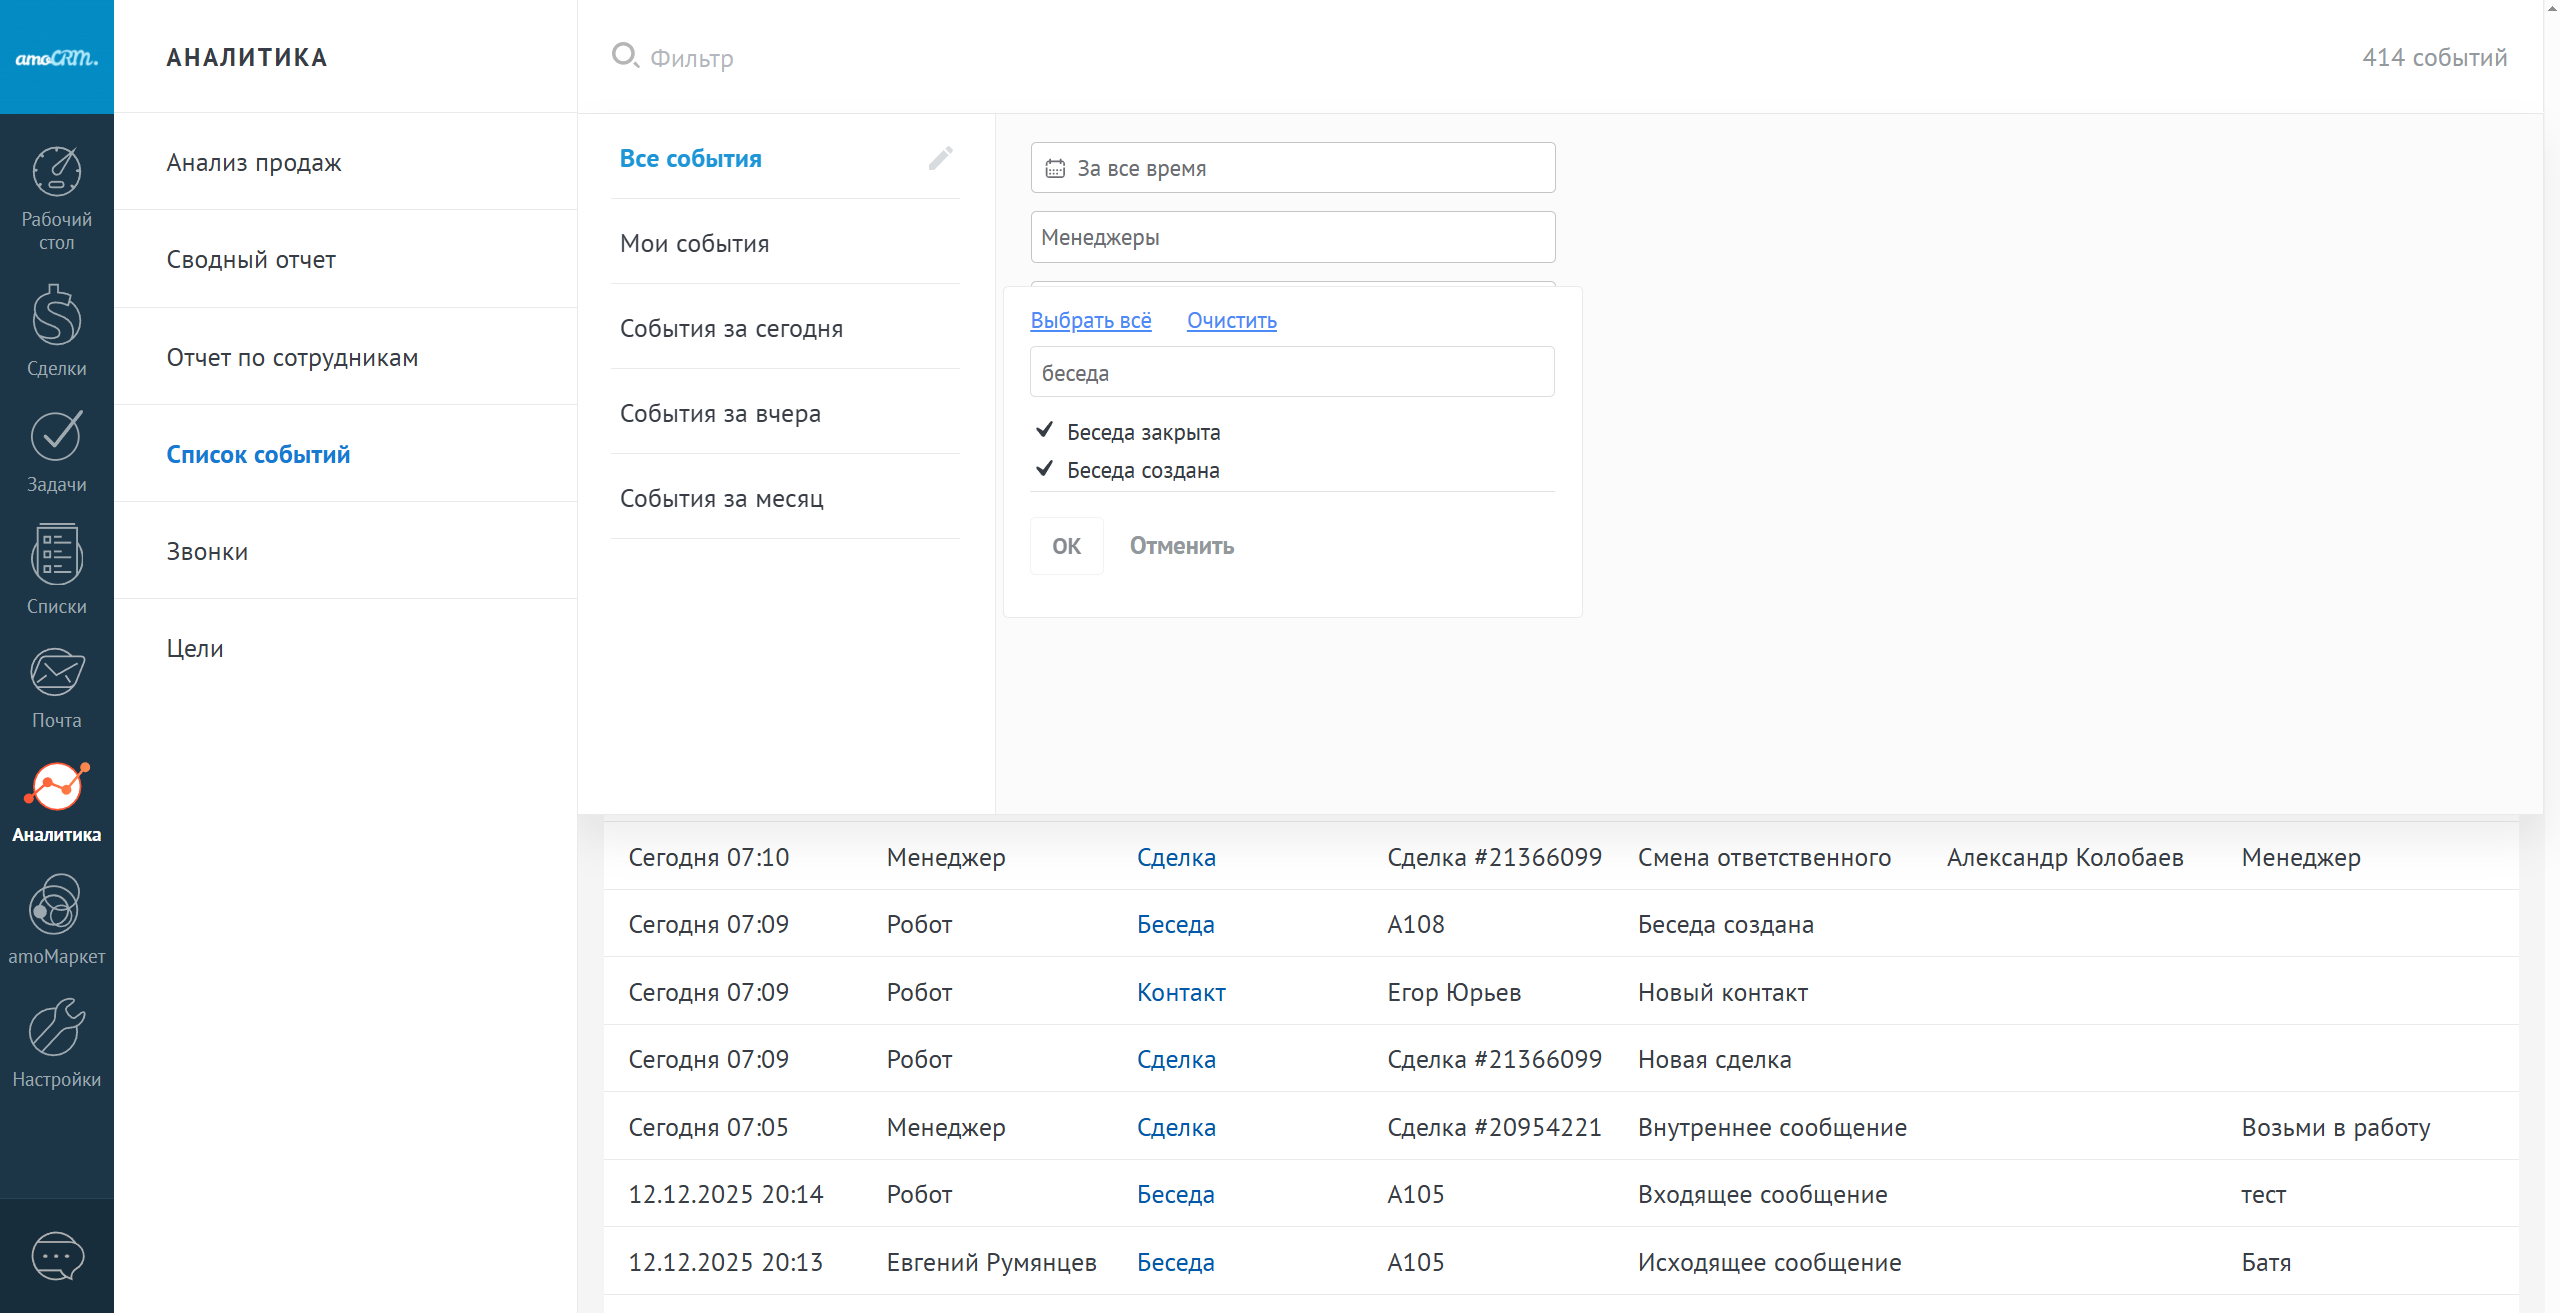Open the chat bubble icon at bottom
The width and height of the screenshot is (2560, 1313).
(x=57, y=1256)
